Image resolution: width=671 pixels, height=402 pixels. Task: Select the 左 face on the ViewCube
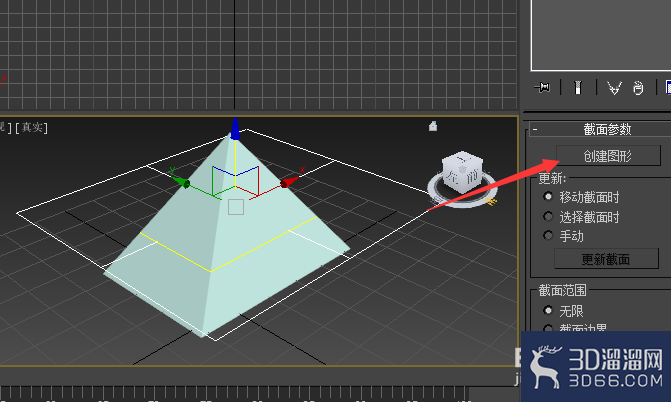(452, 176)
